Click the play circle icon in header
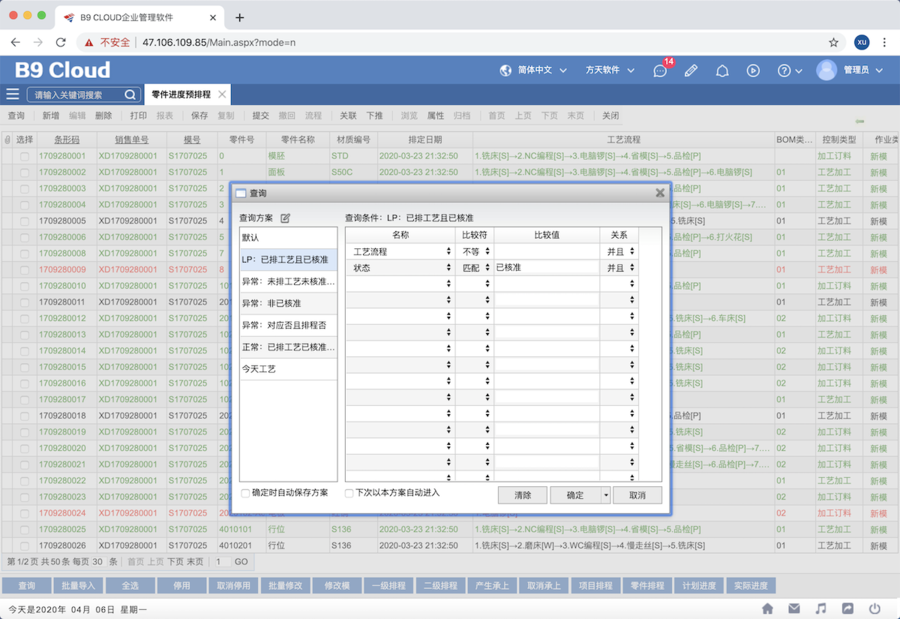The height and width of the screenshot is (619, 900). pyautogui.click(x=753, y=71)
